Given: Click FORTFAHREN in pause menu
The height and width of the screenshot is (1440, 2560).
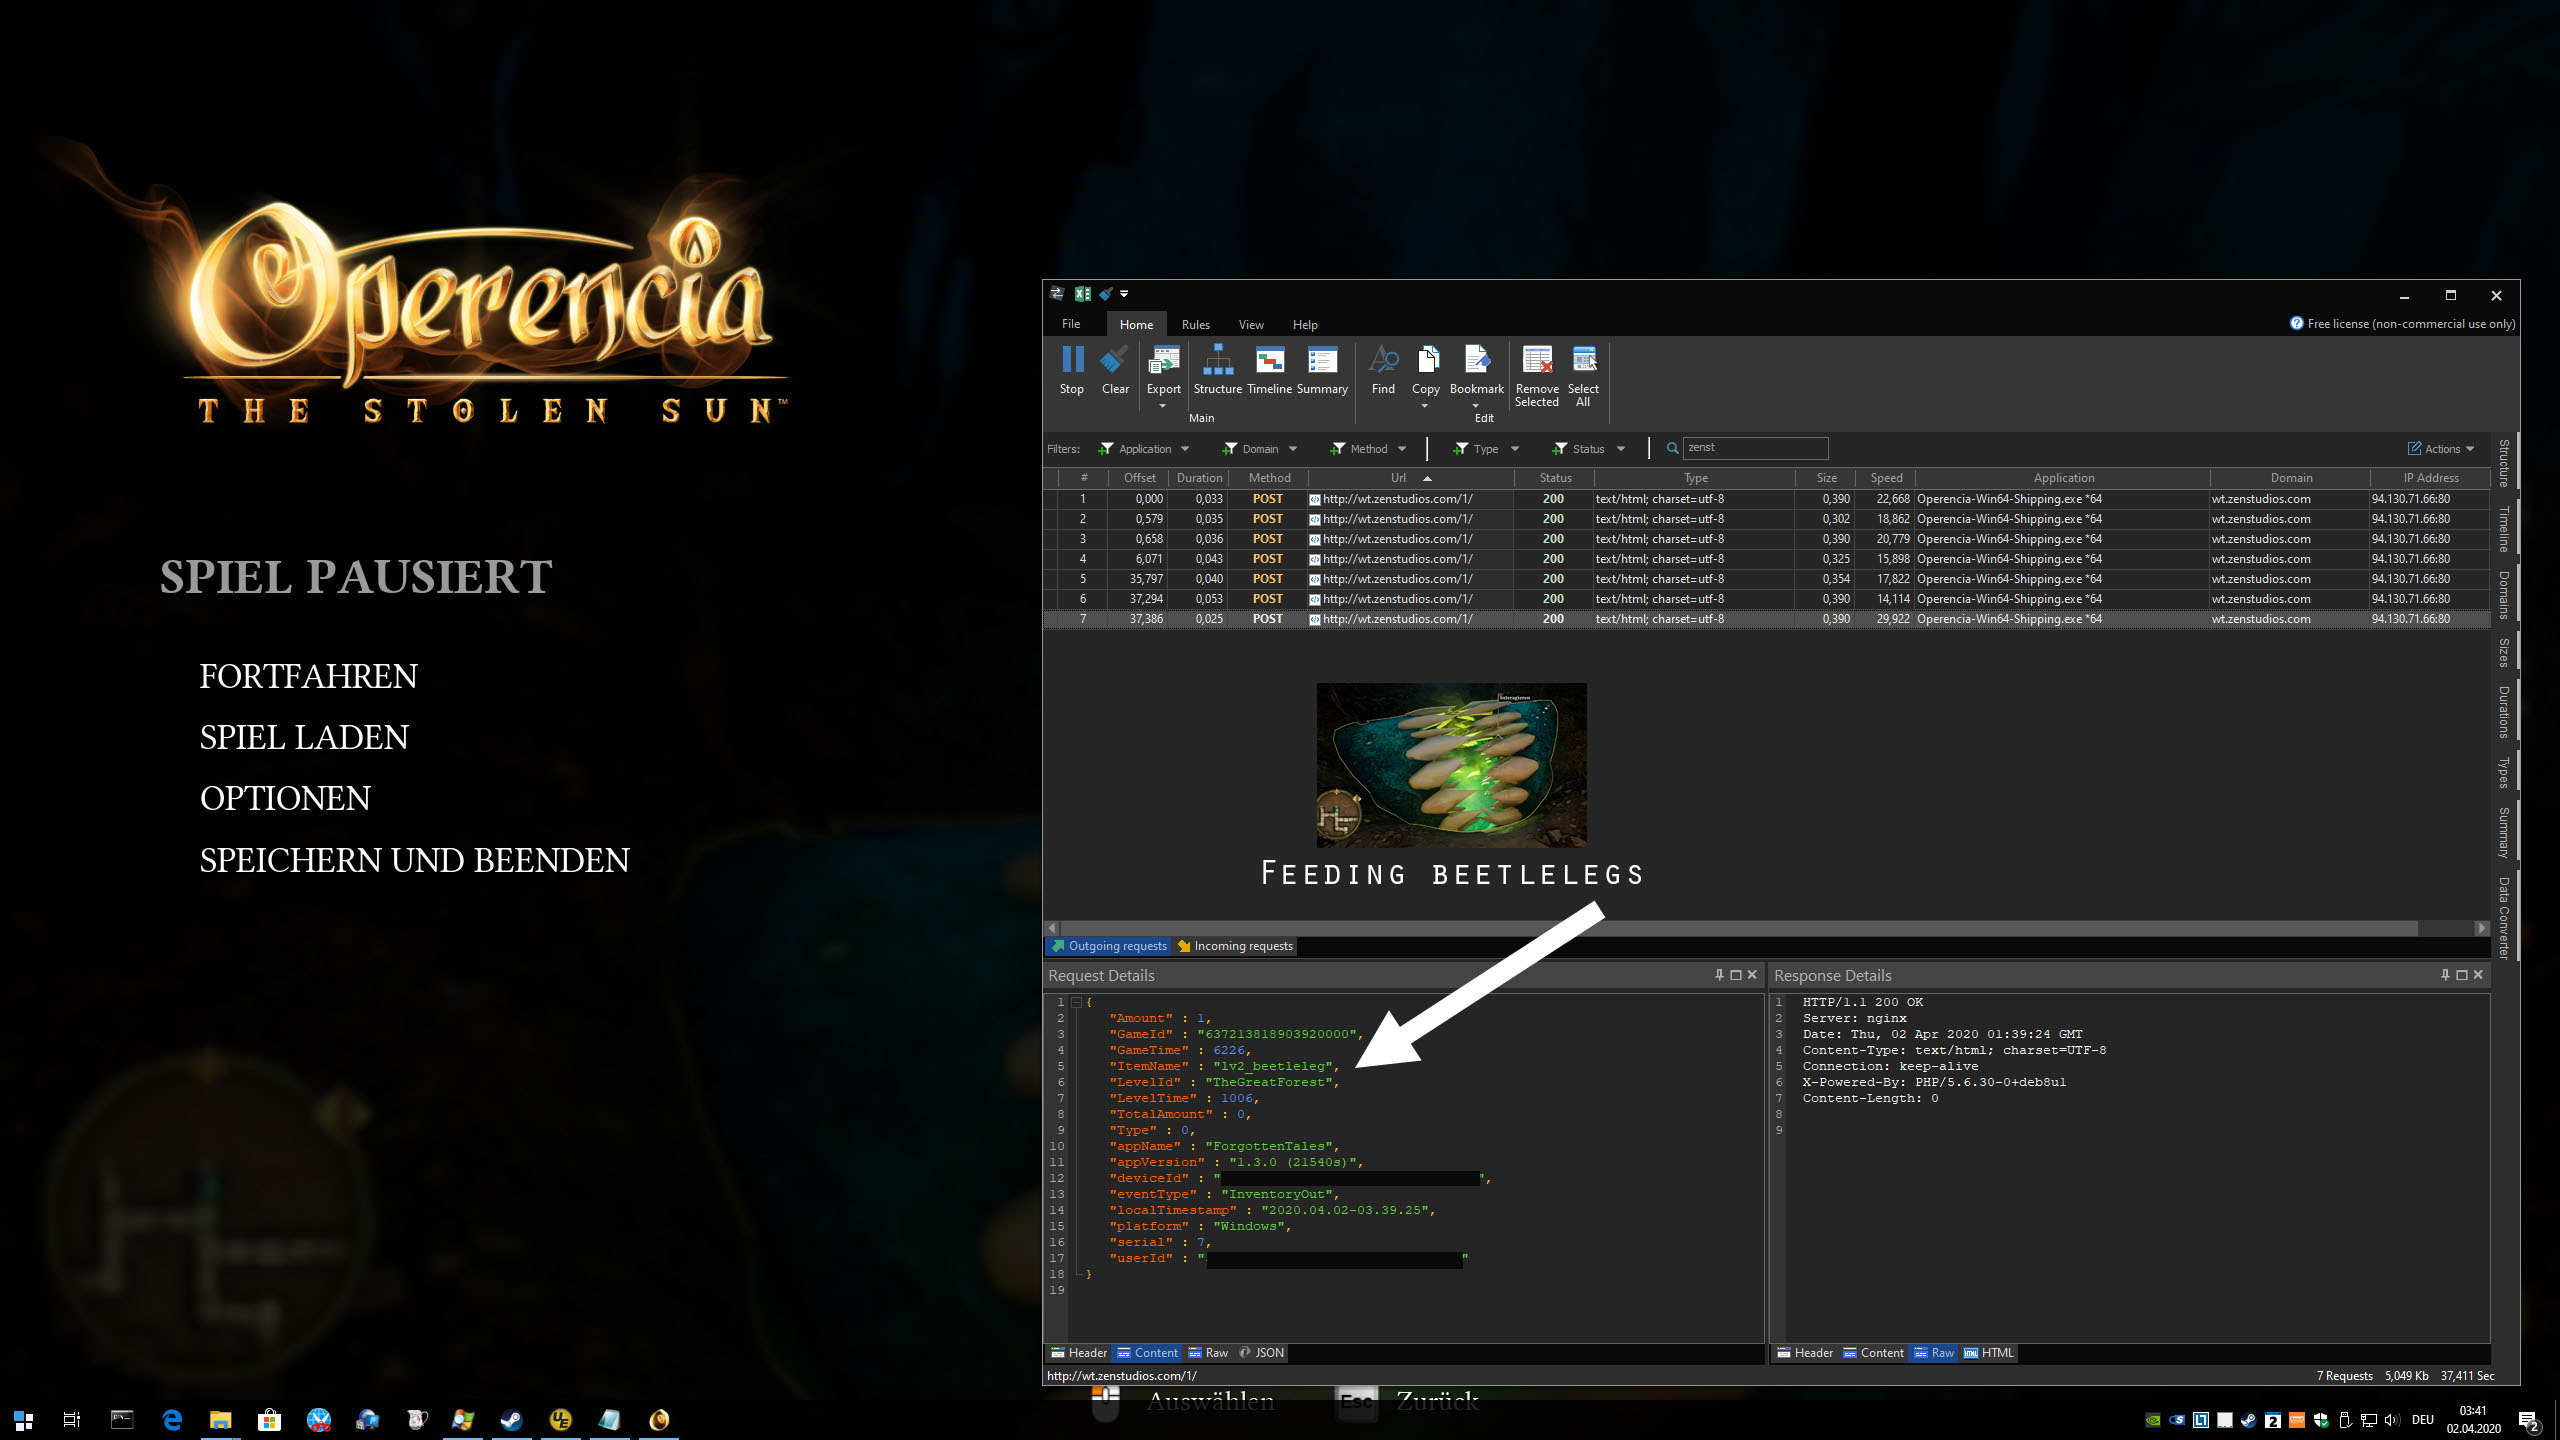Looking at the screenshot, I should [x=308, y=677].
